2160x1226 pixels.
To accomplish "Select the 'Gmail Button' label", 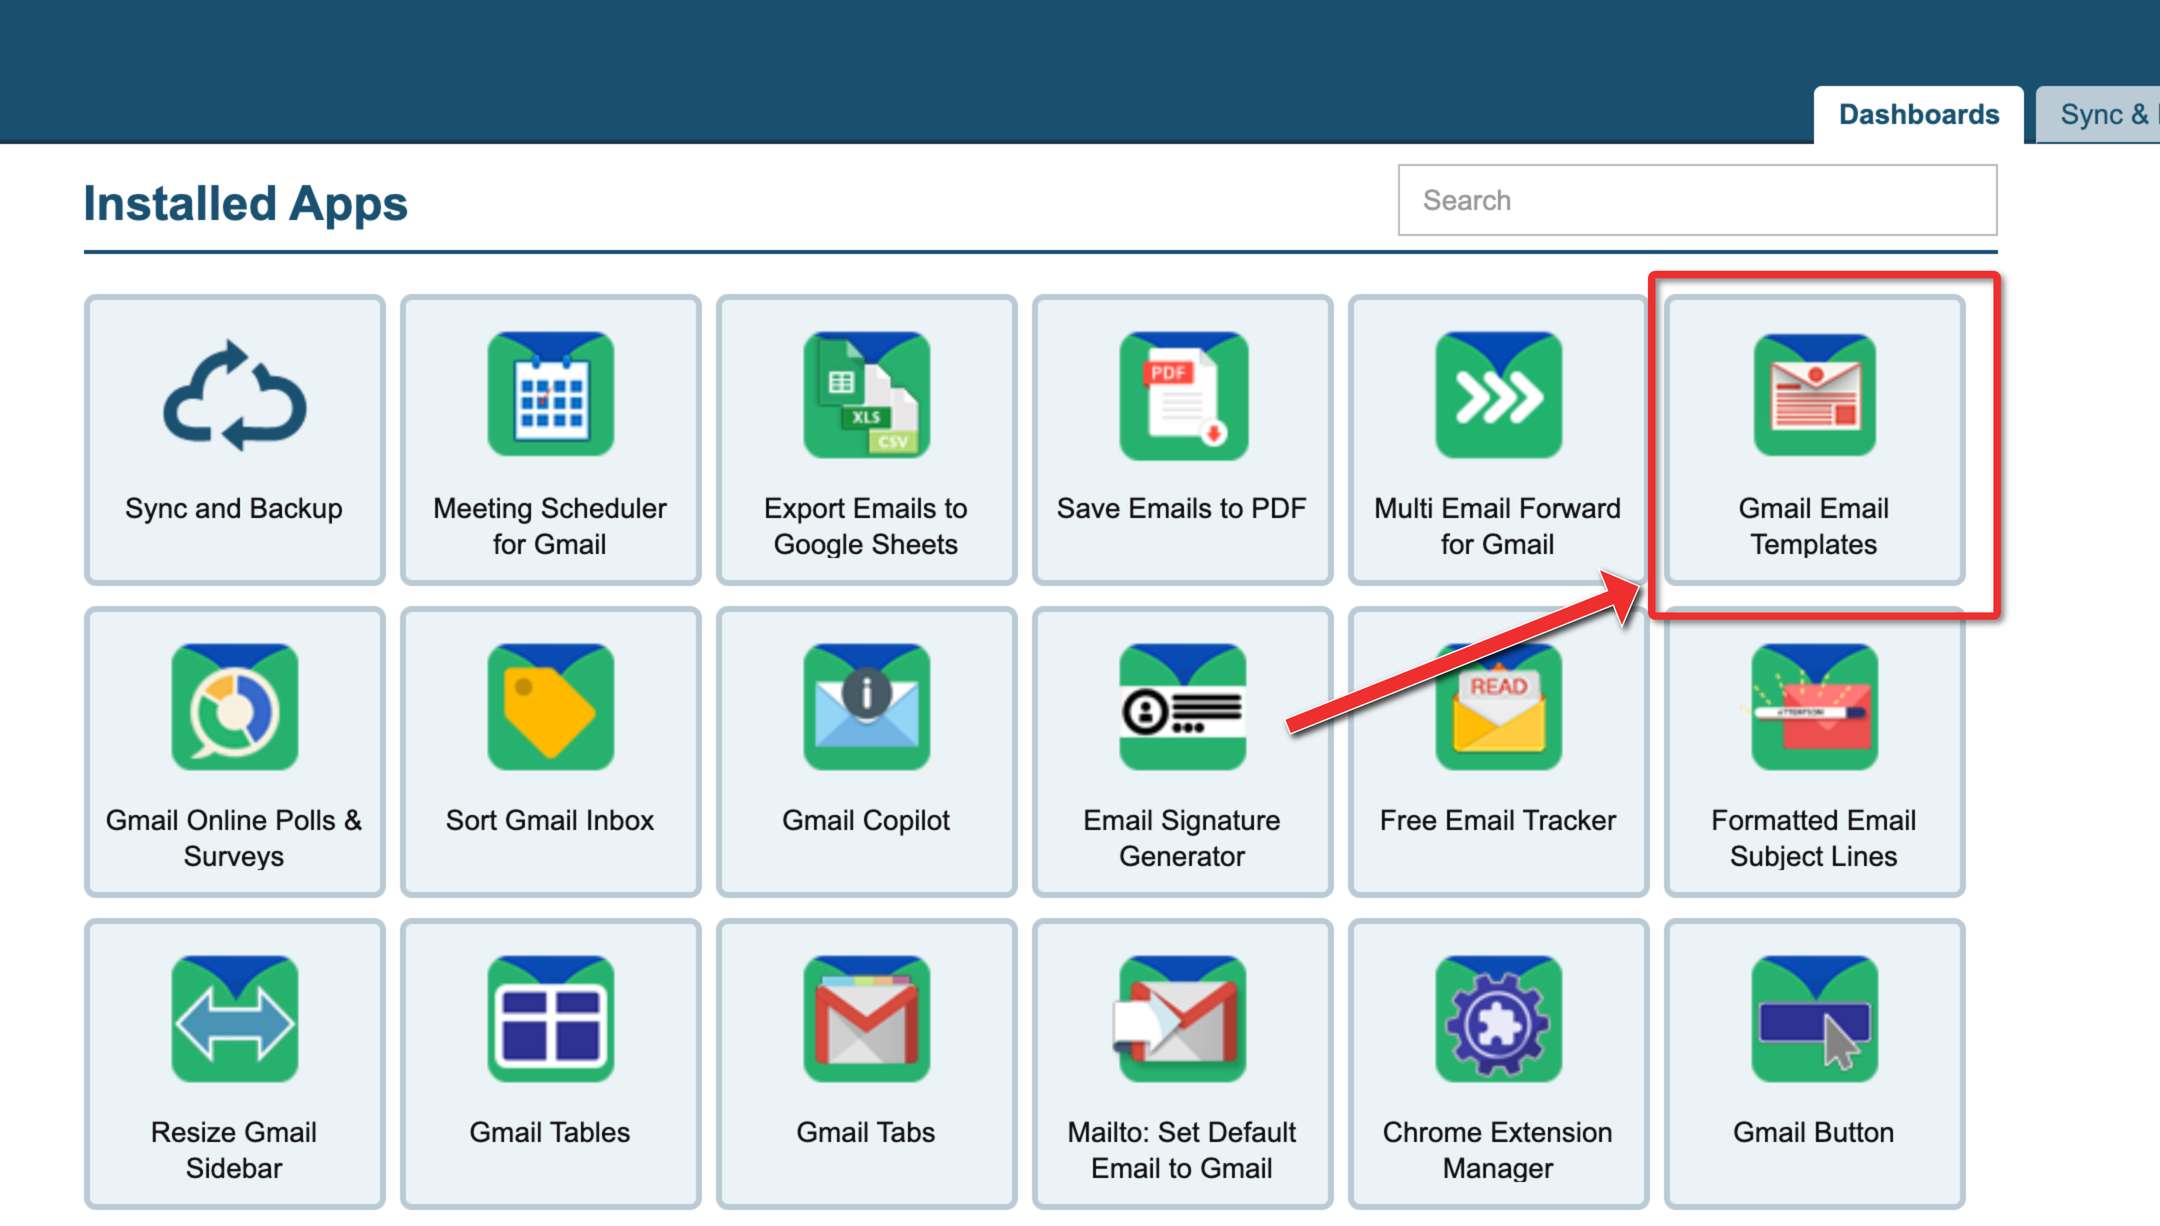I will pyautogui.click(x=1814, y=1132).
